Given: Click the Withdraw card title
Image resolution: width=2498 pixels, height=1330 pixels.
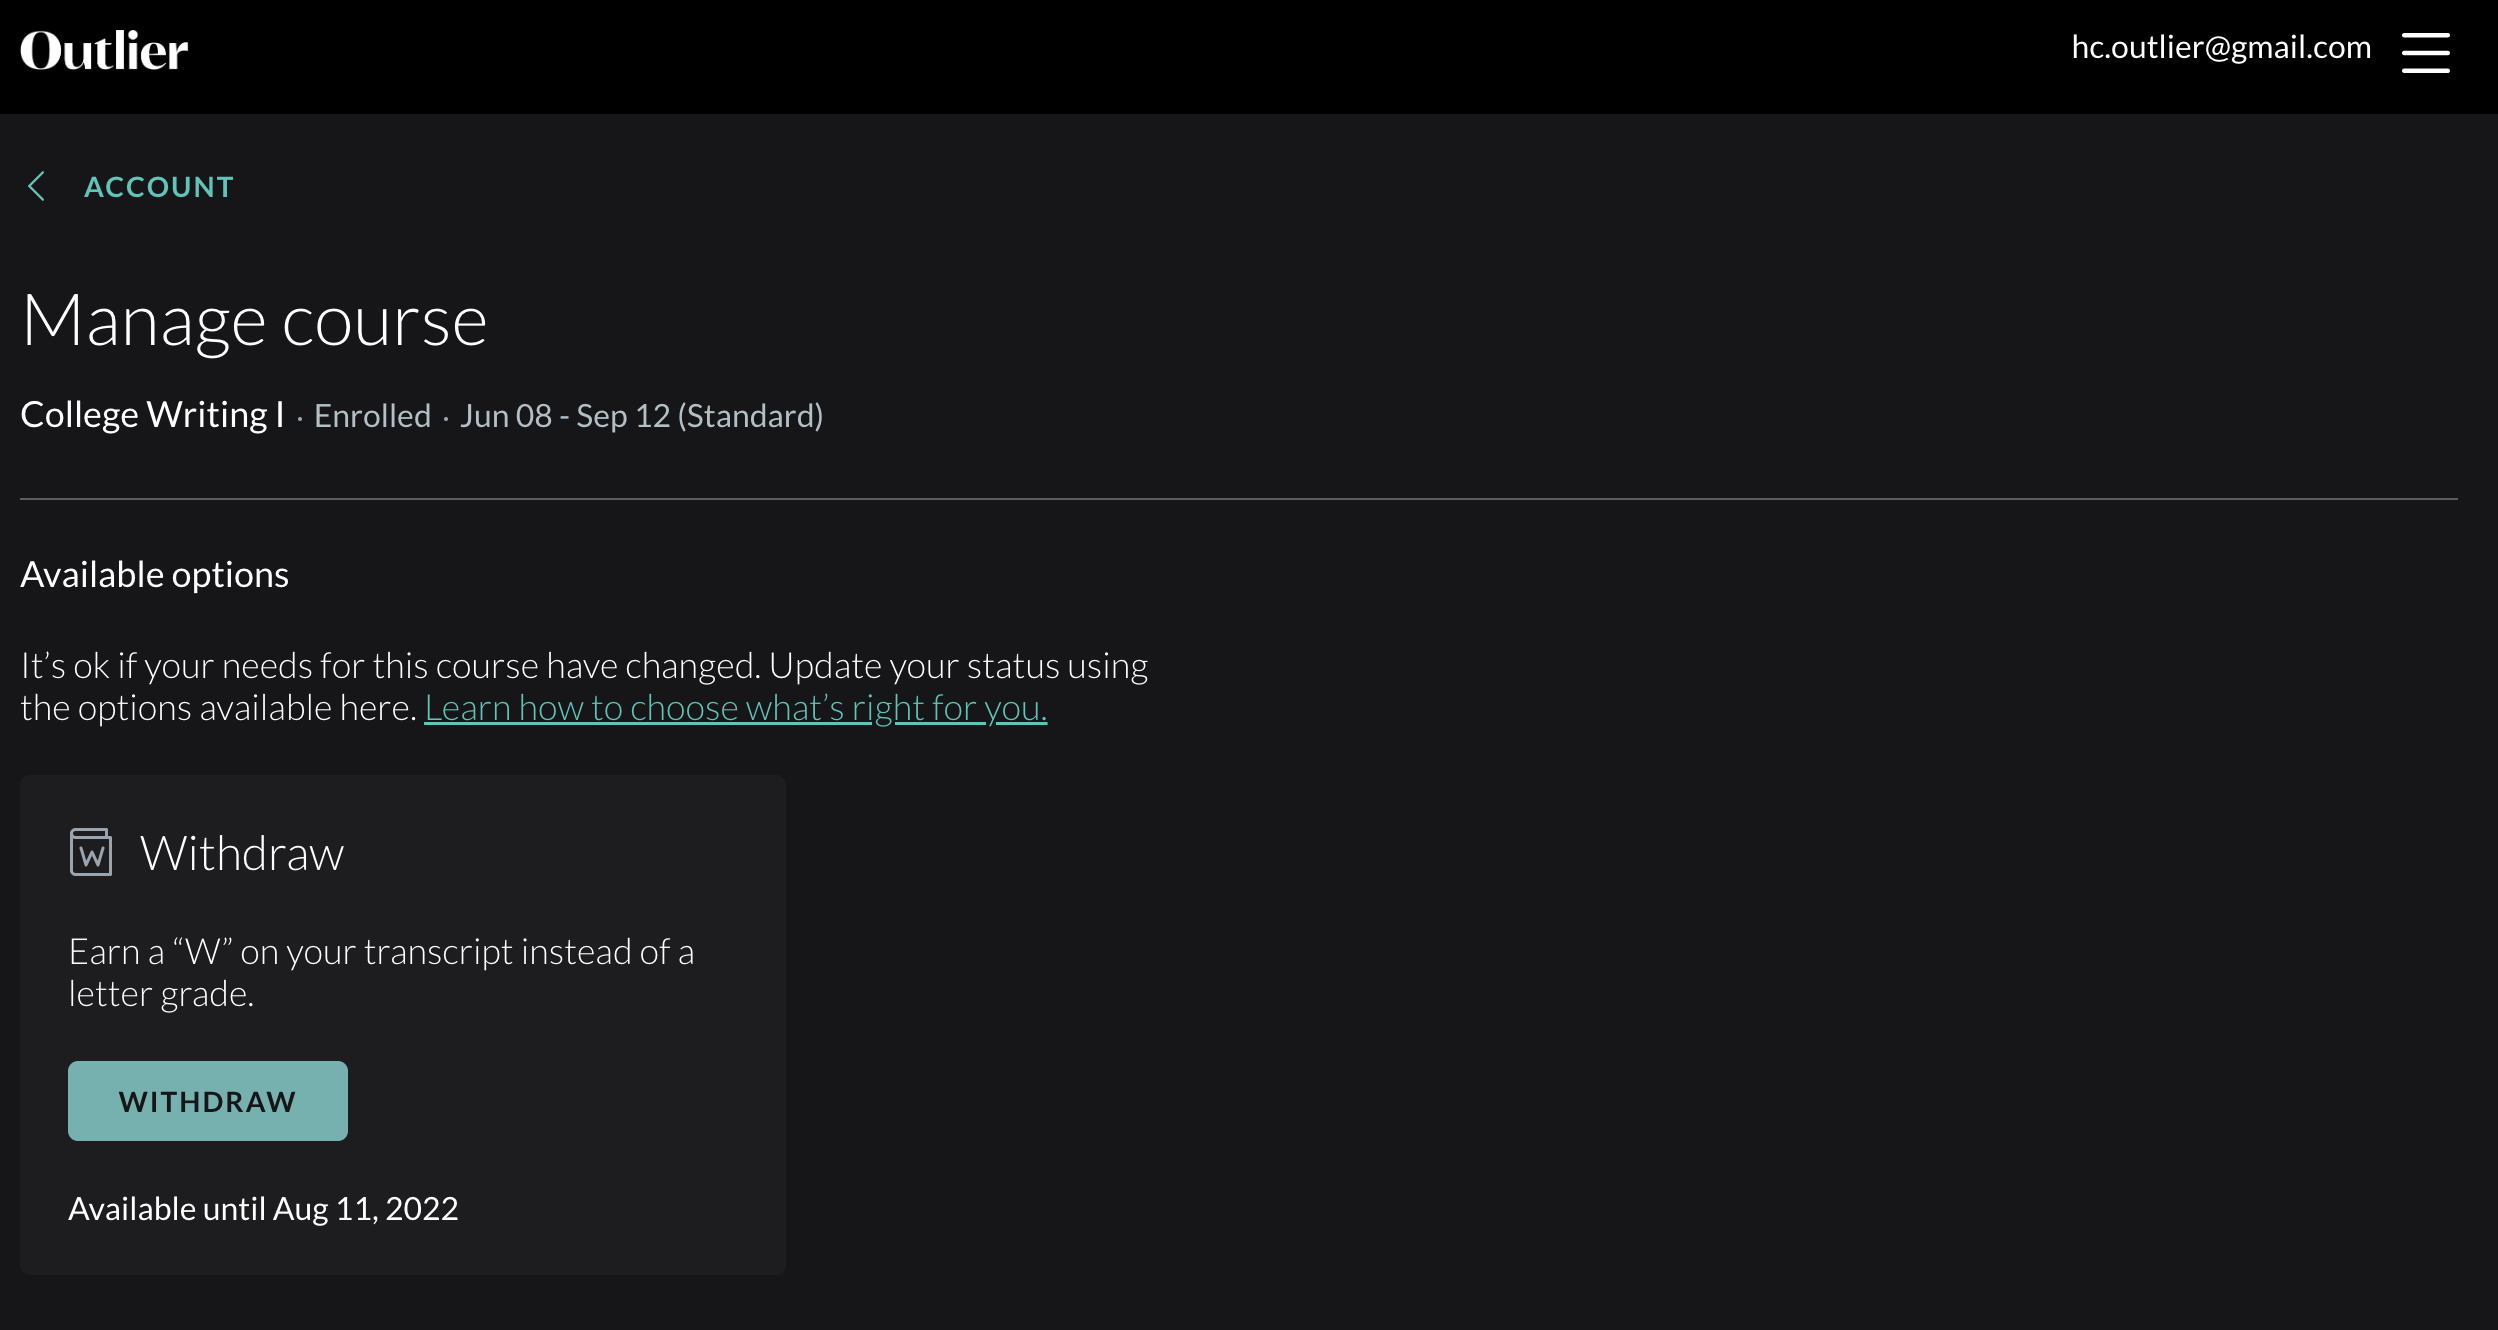Looking at the screenshot, I should [241, 854].
